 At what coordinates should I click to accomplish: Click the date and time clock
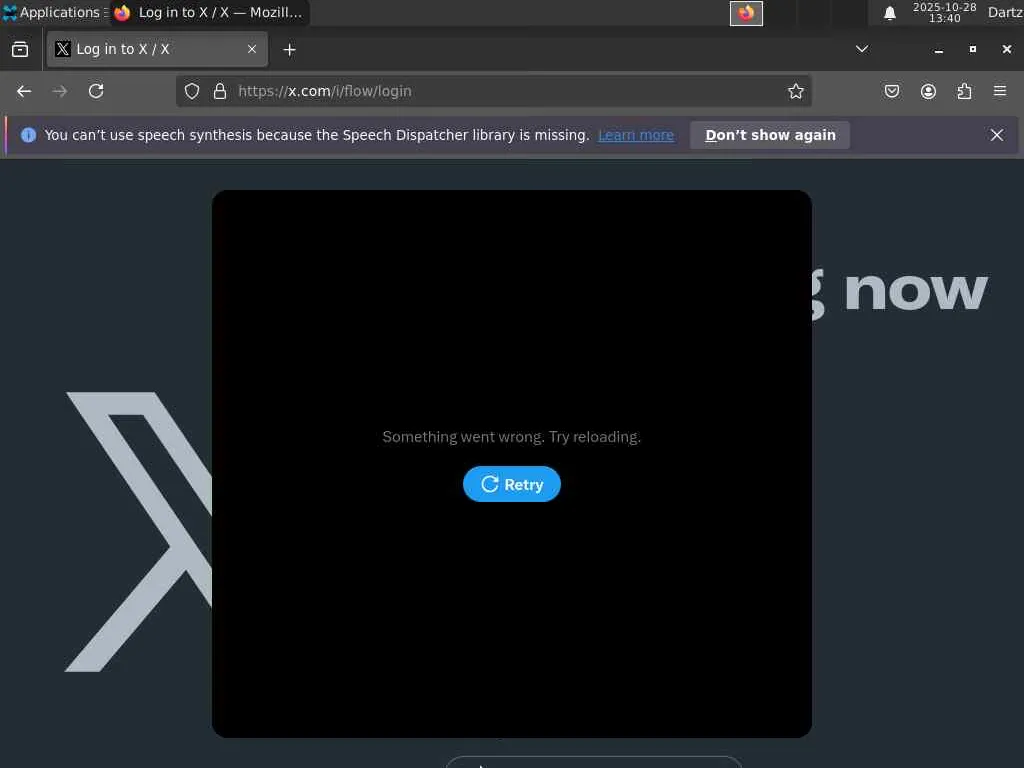944,12
